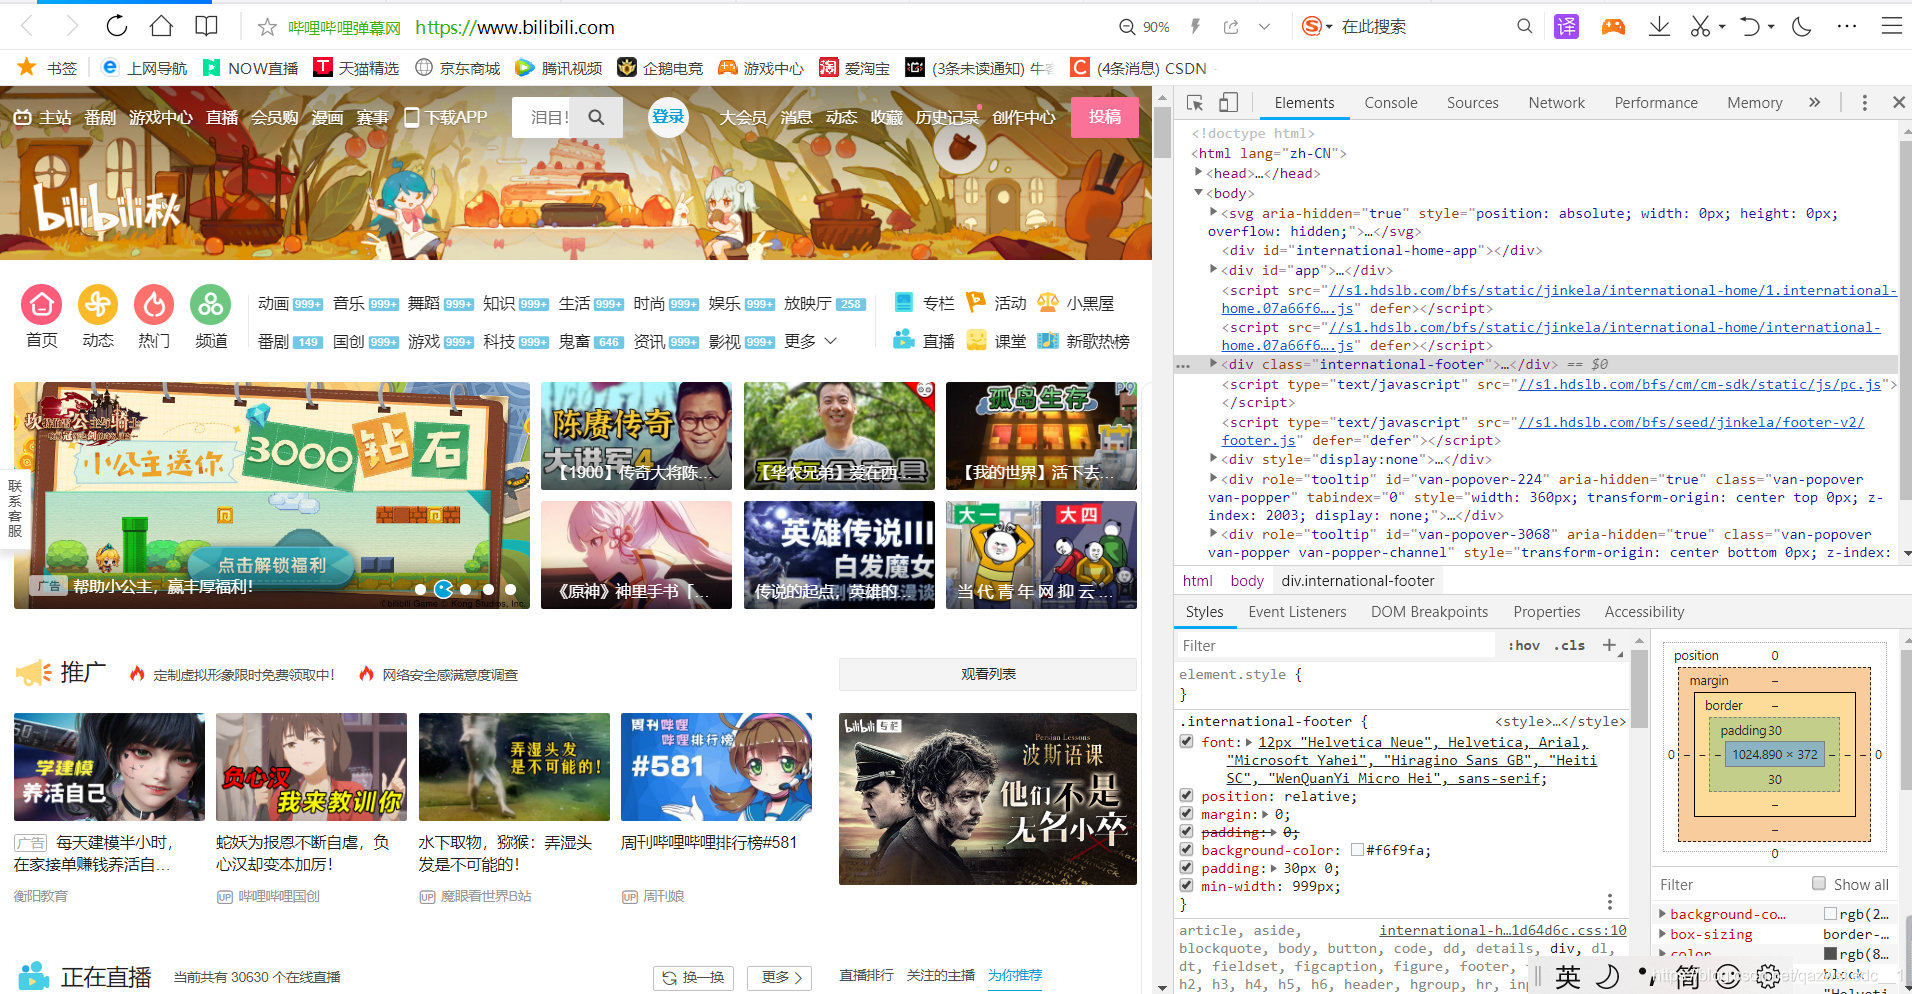Click the 观看列表 button
The image size is (1912, 994).
(988, 674)
